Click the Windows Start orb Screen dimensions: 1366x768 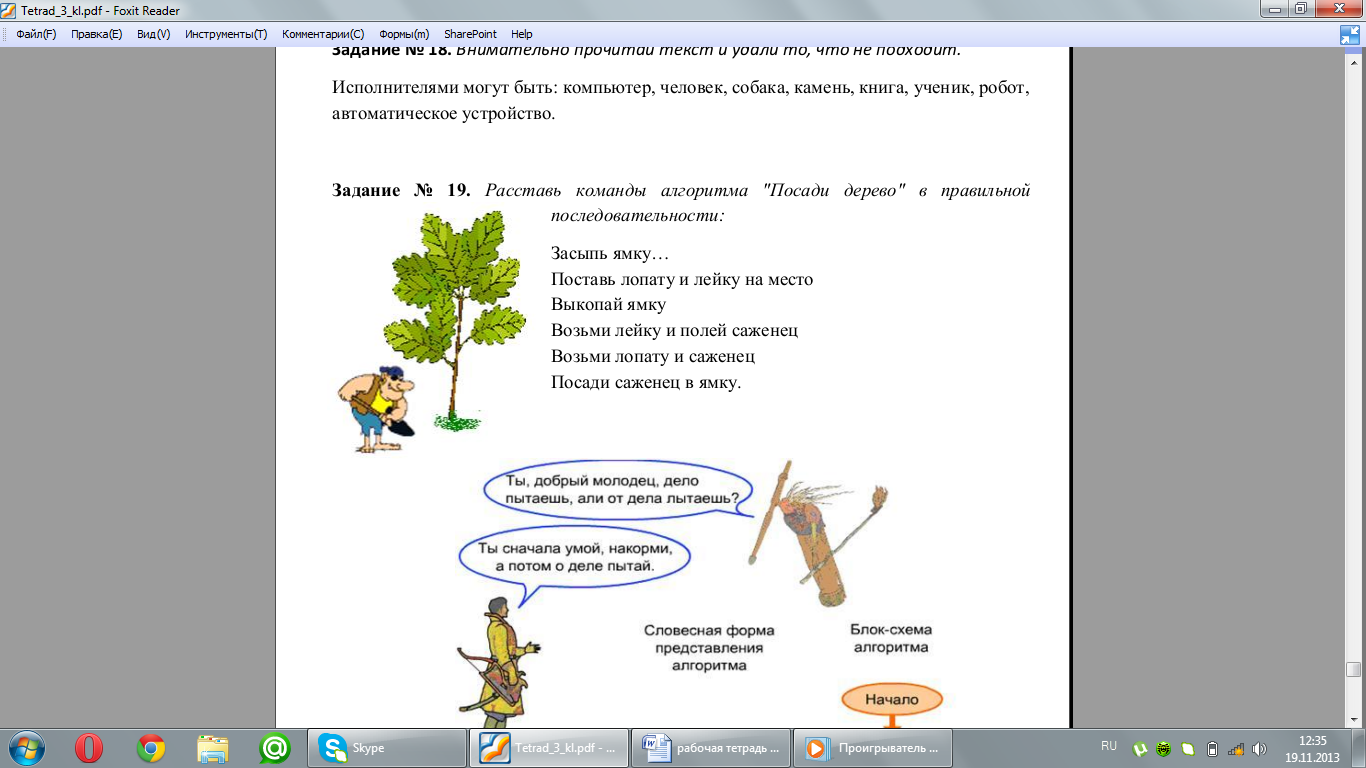click(26, 748)
